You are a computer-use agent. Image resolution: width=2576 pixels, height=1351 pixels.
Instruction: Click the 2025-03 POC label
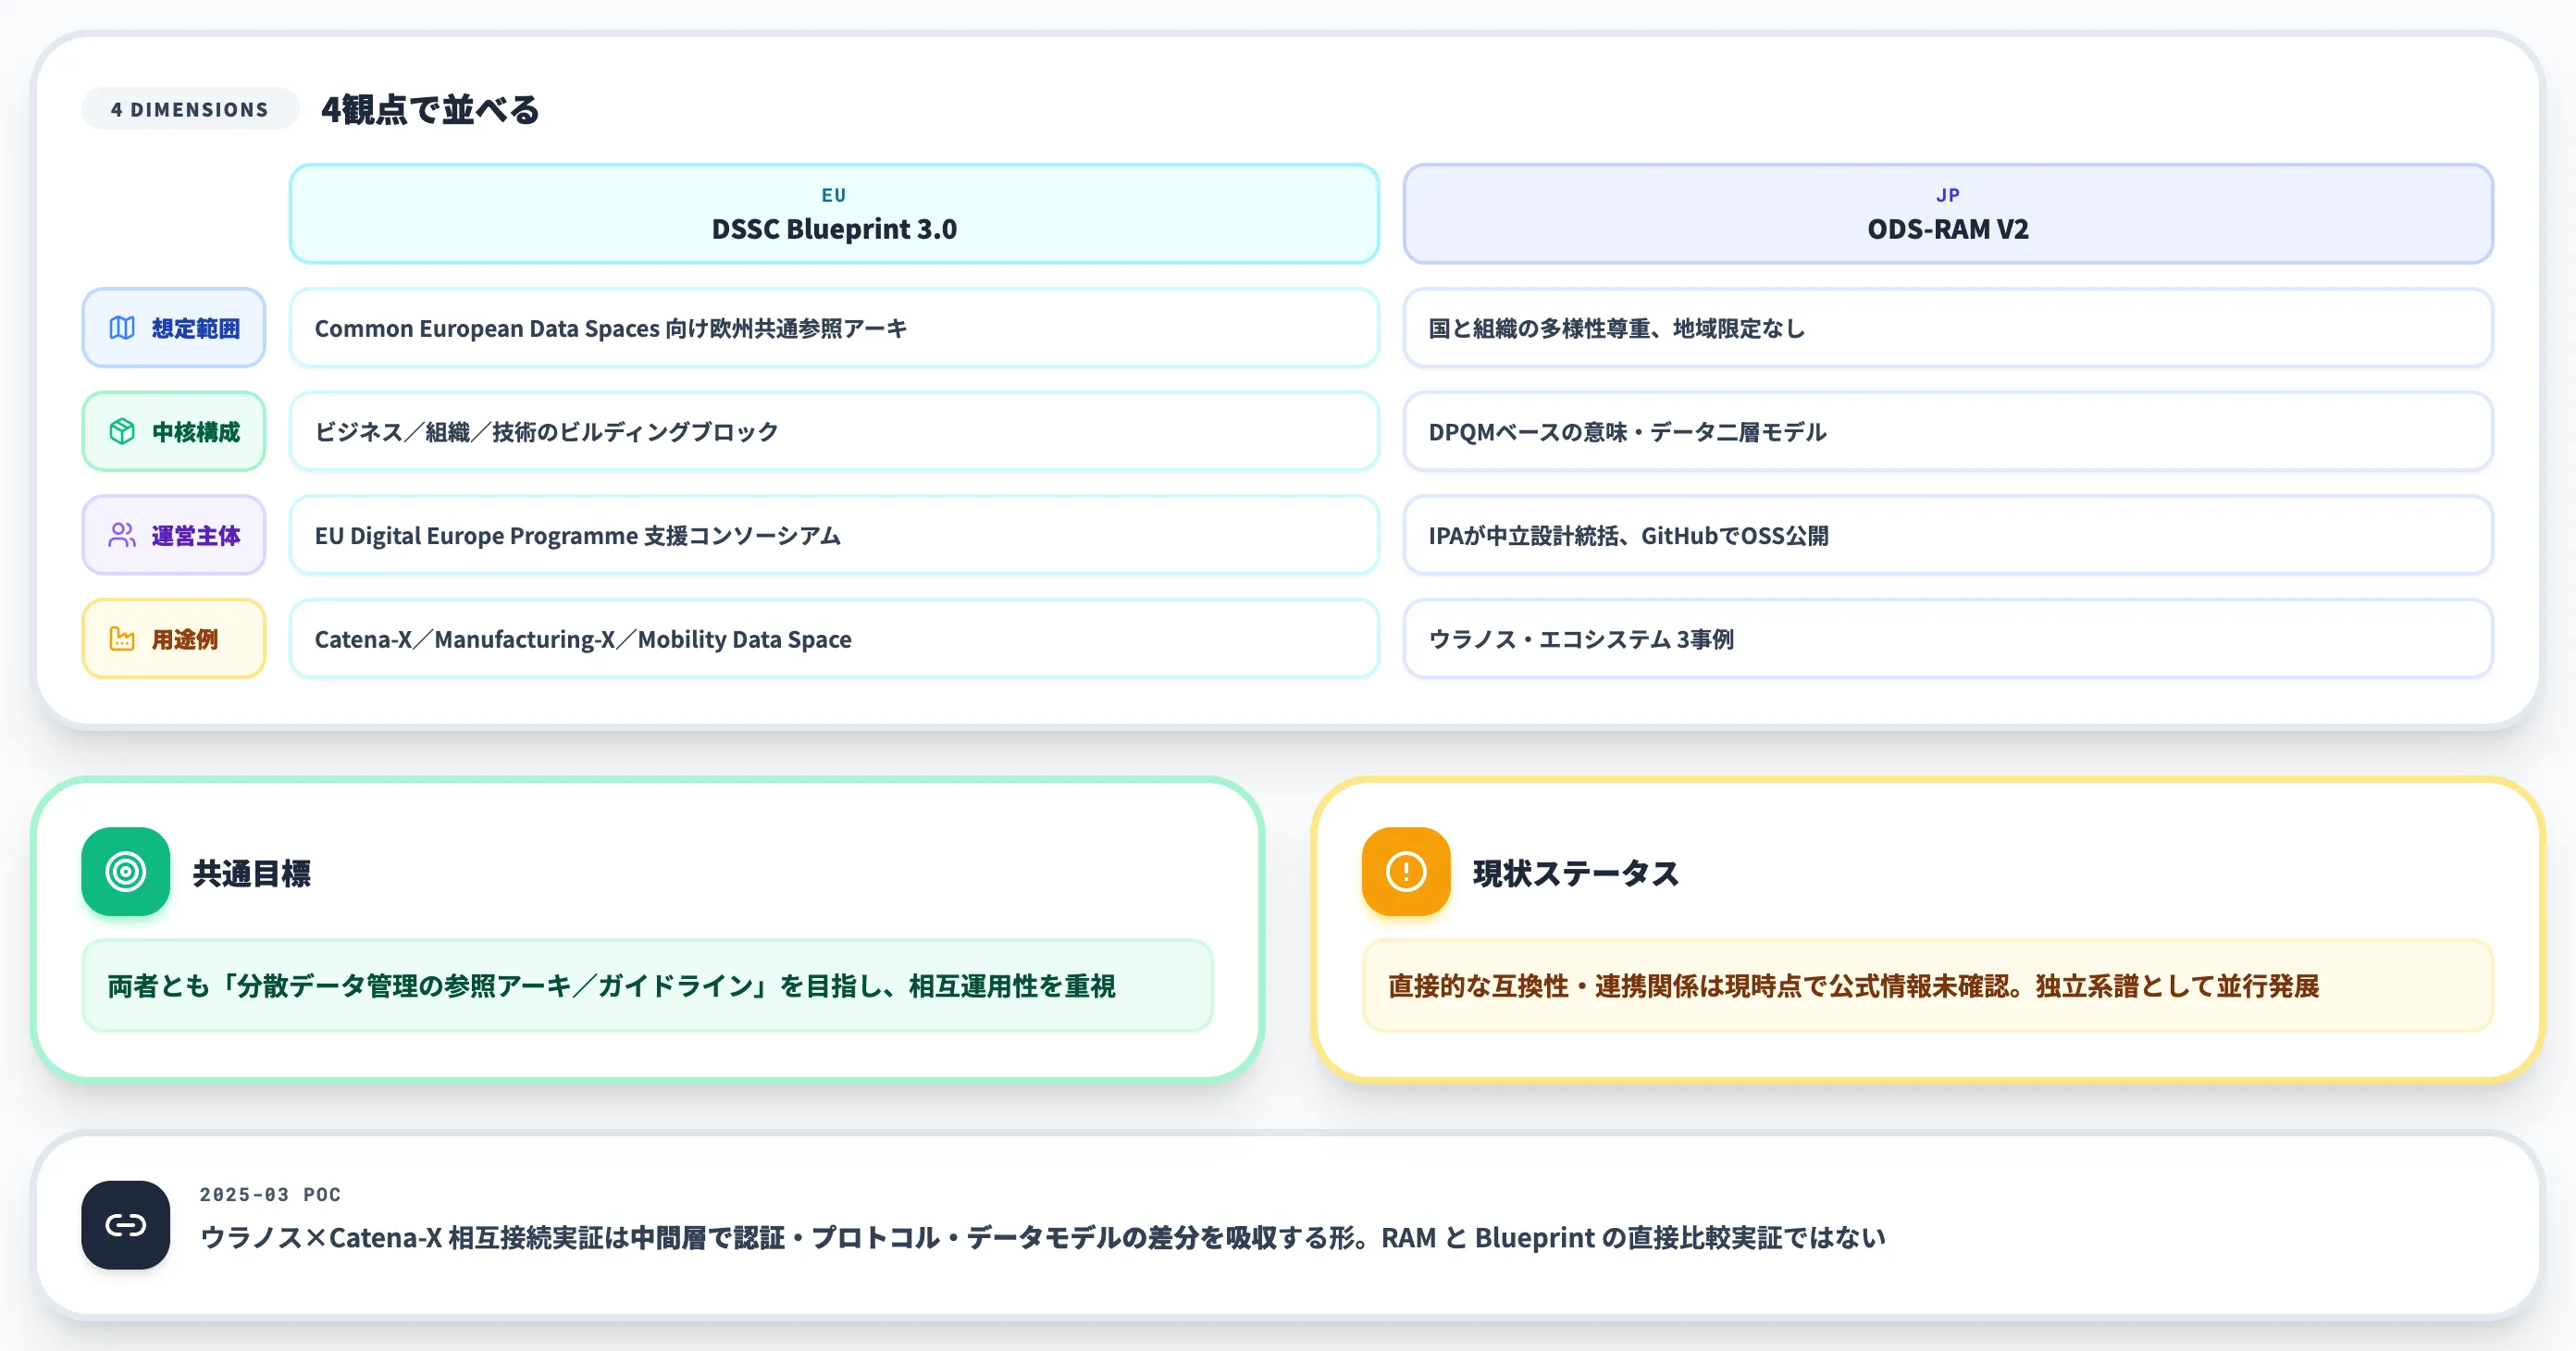coord(270,1194)
